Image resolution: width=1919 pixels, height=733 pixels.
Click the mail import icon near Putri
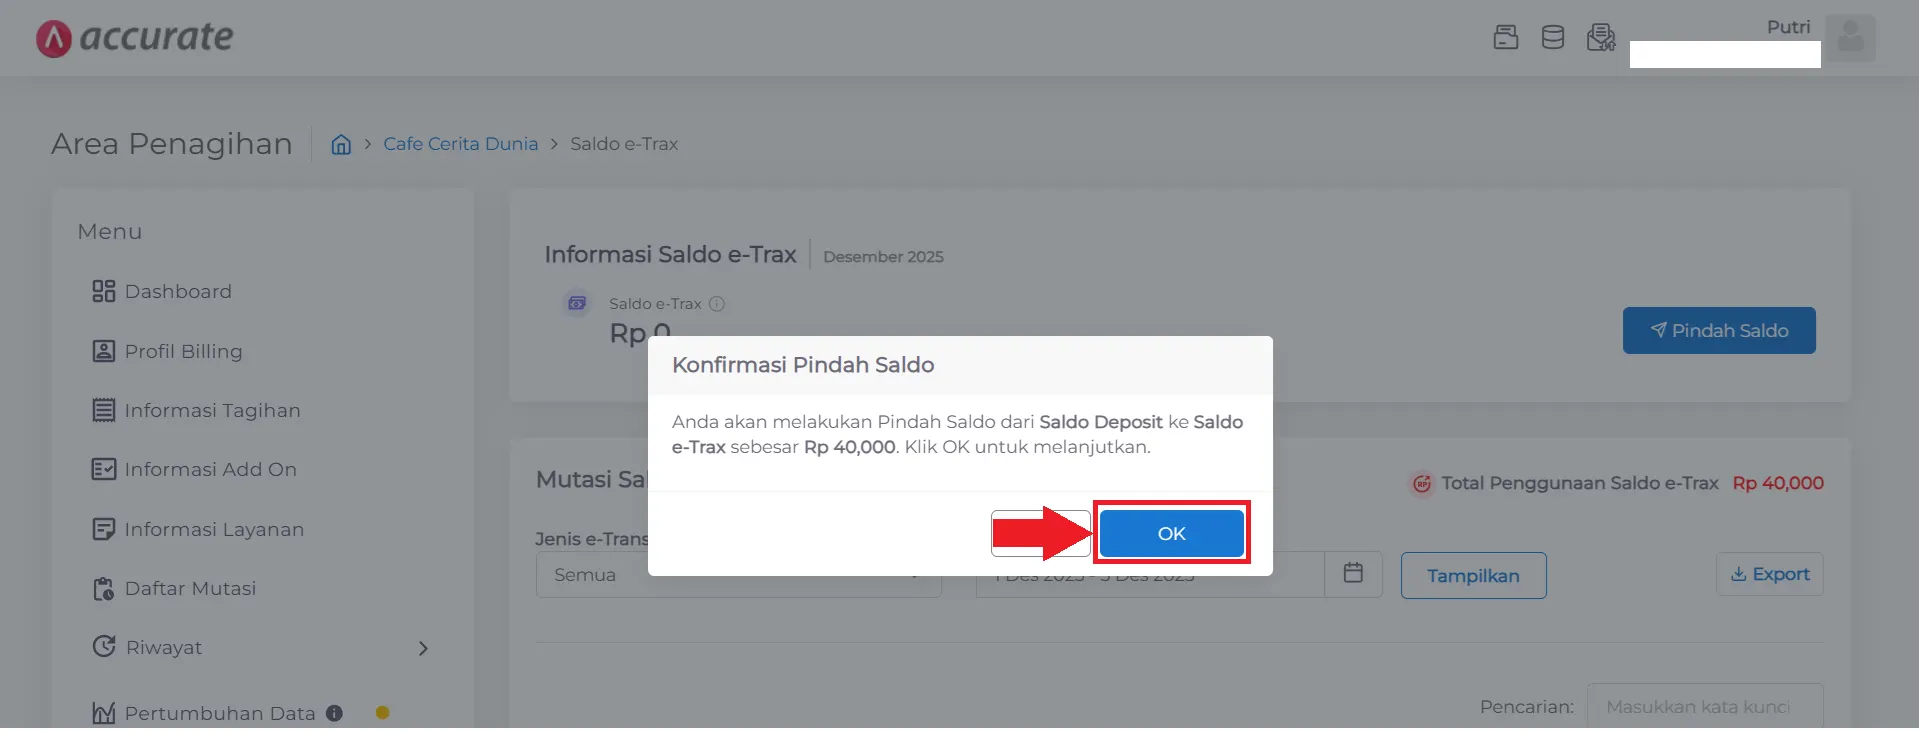(1600, 36)
